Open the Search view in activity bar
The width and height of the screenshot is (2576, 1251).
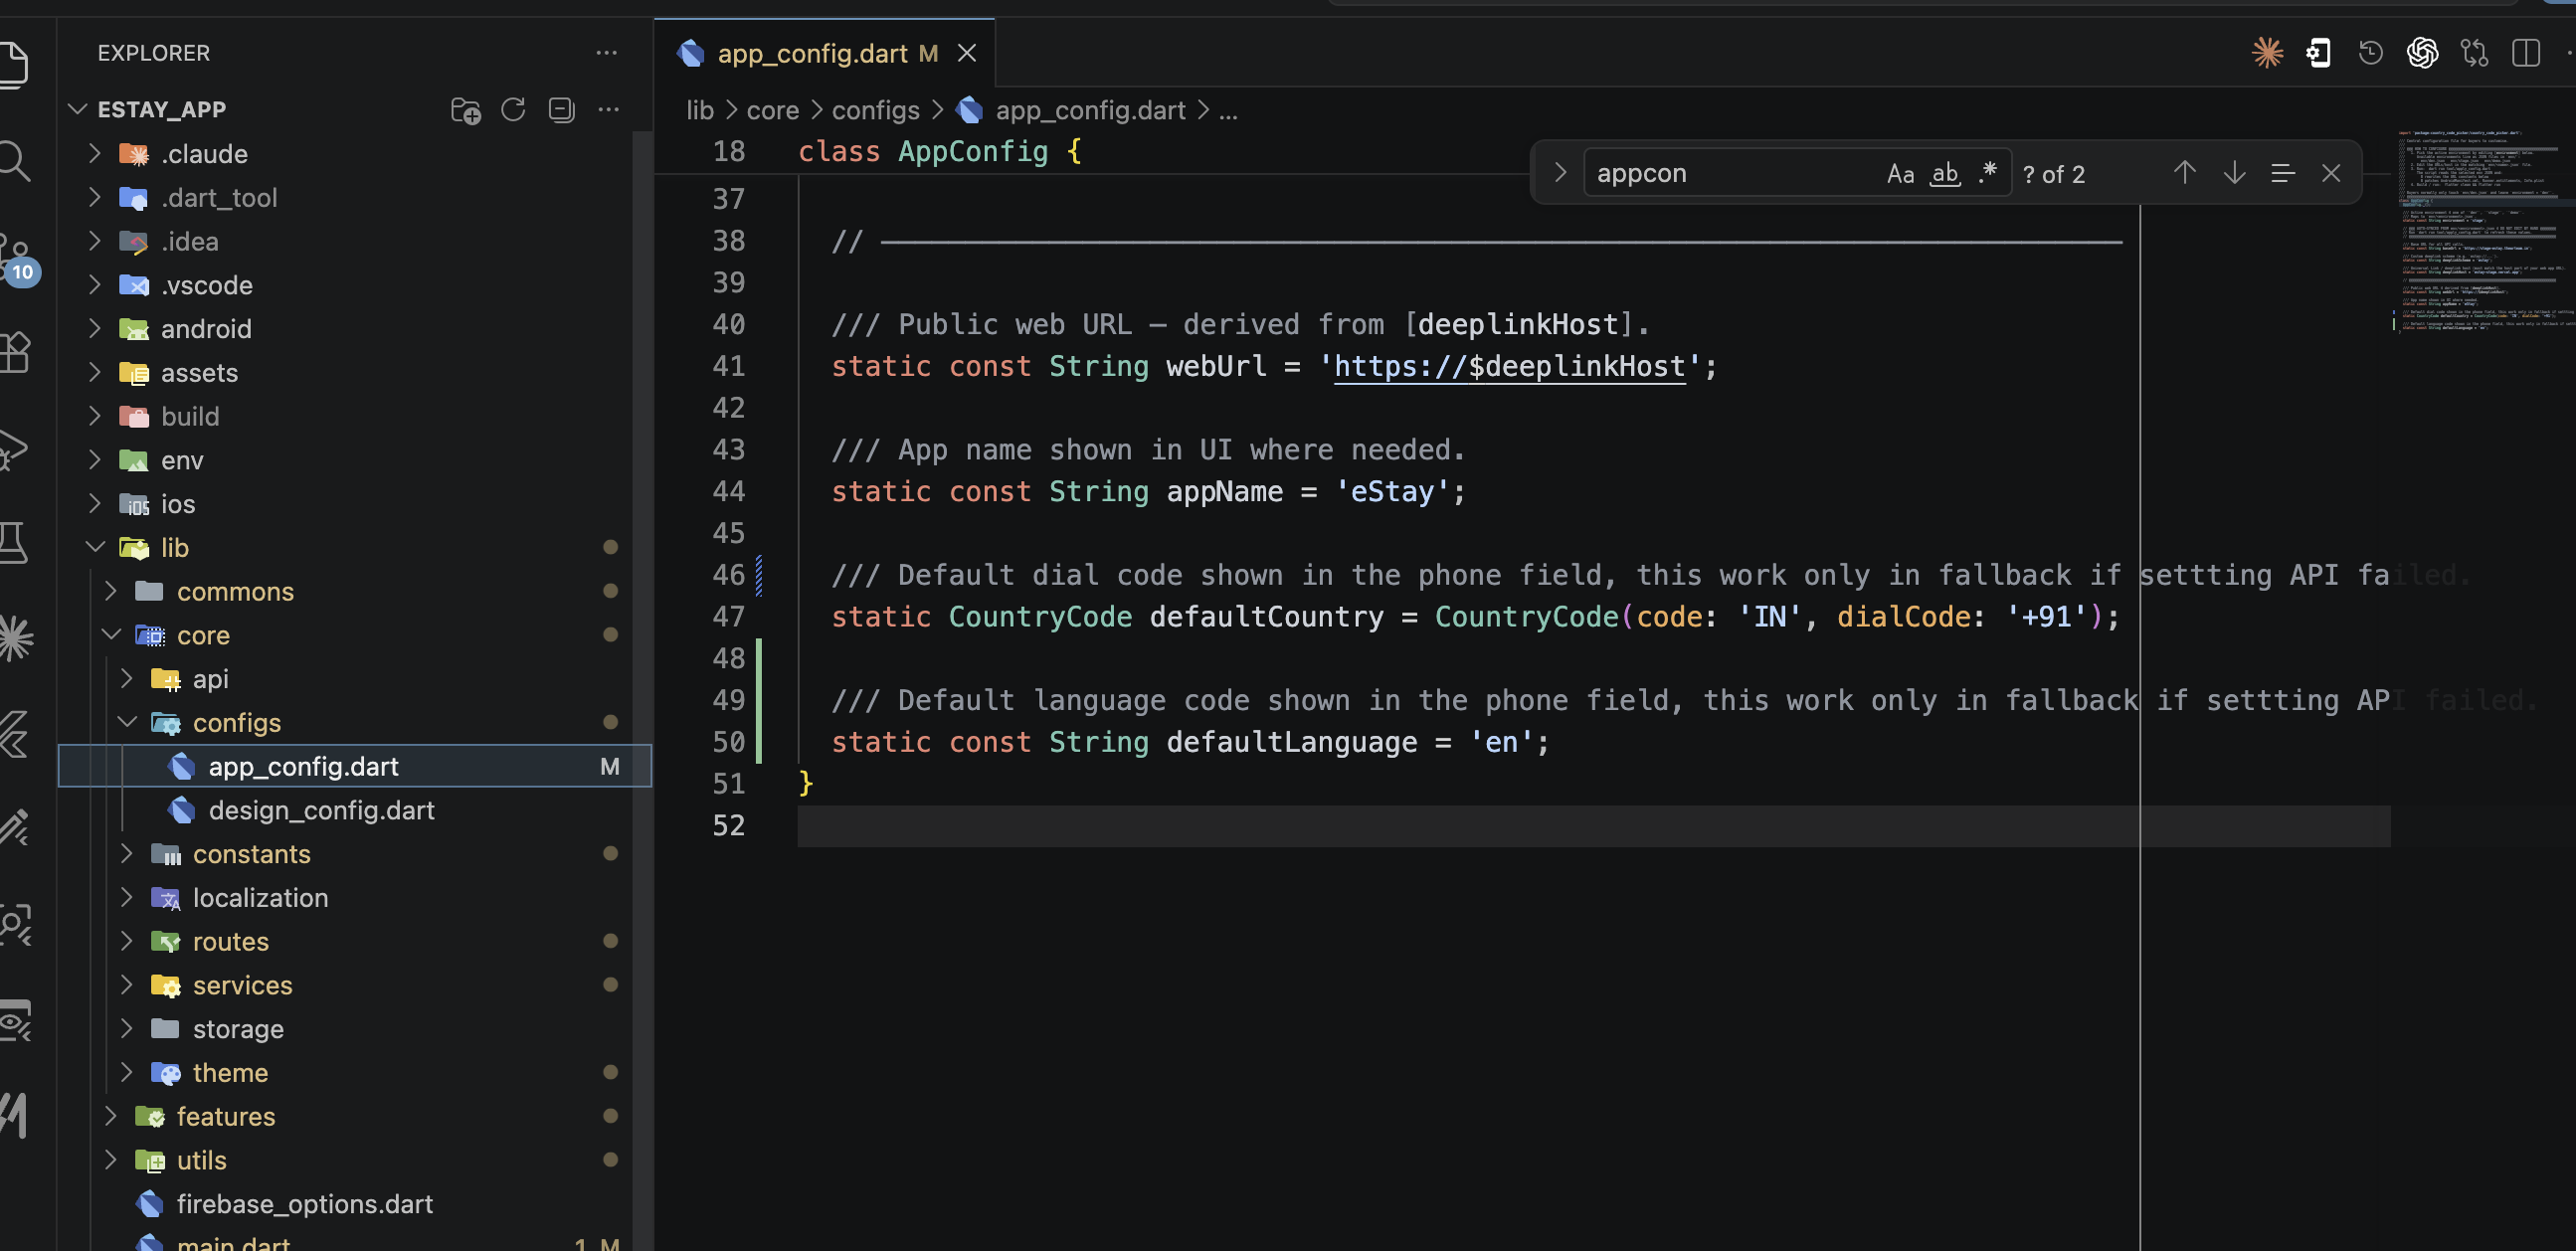pyautogui.click(x=14, y=160)
